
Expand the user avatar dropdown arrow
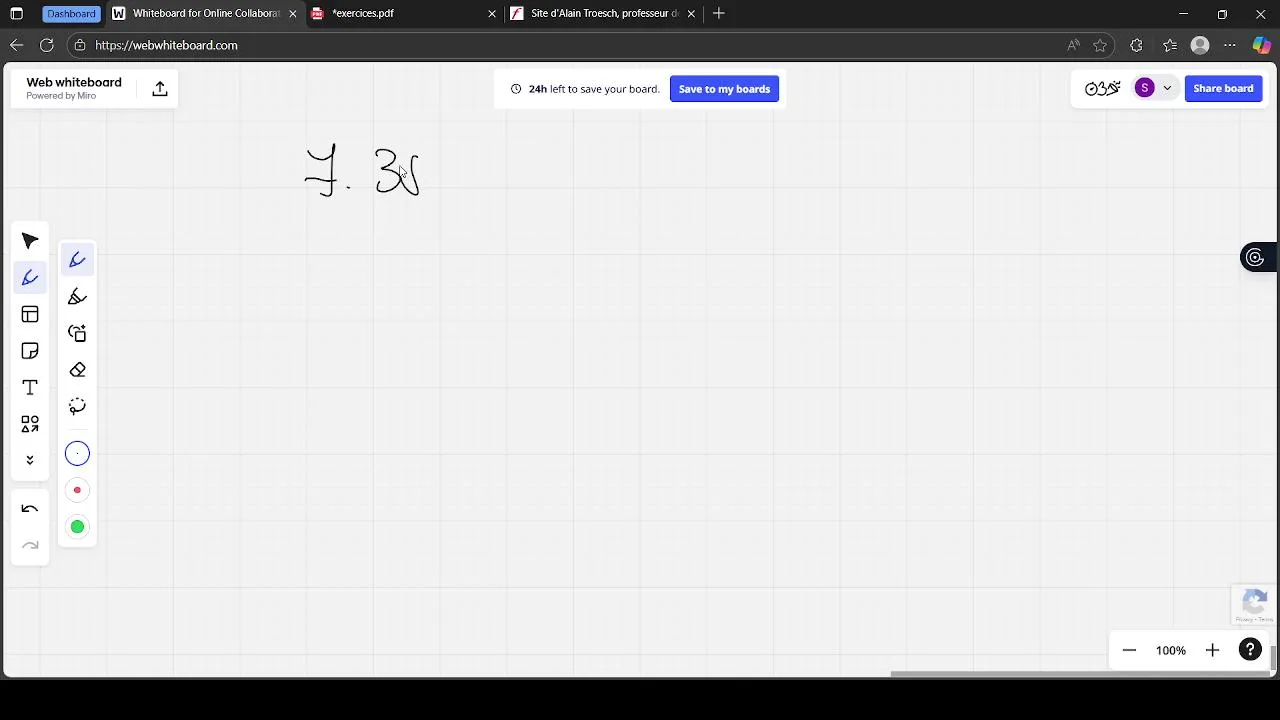(x=1167, y=88)
